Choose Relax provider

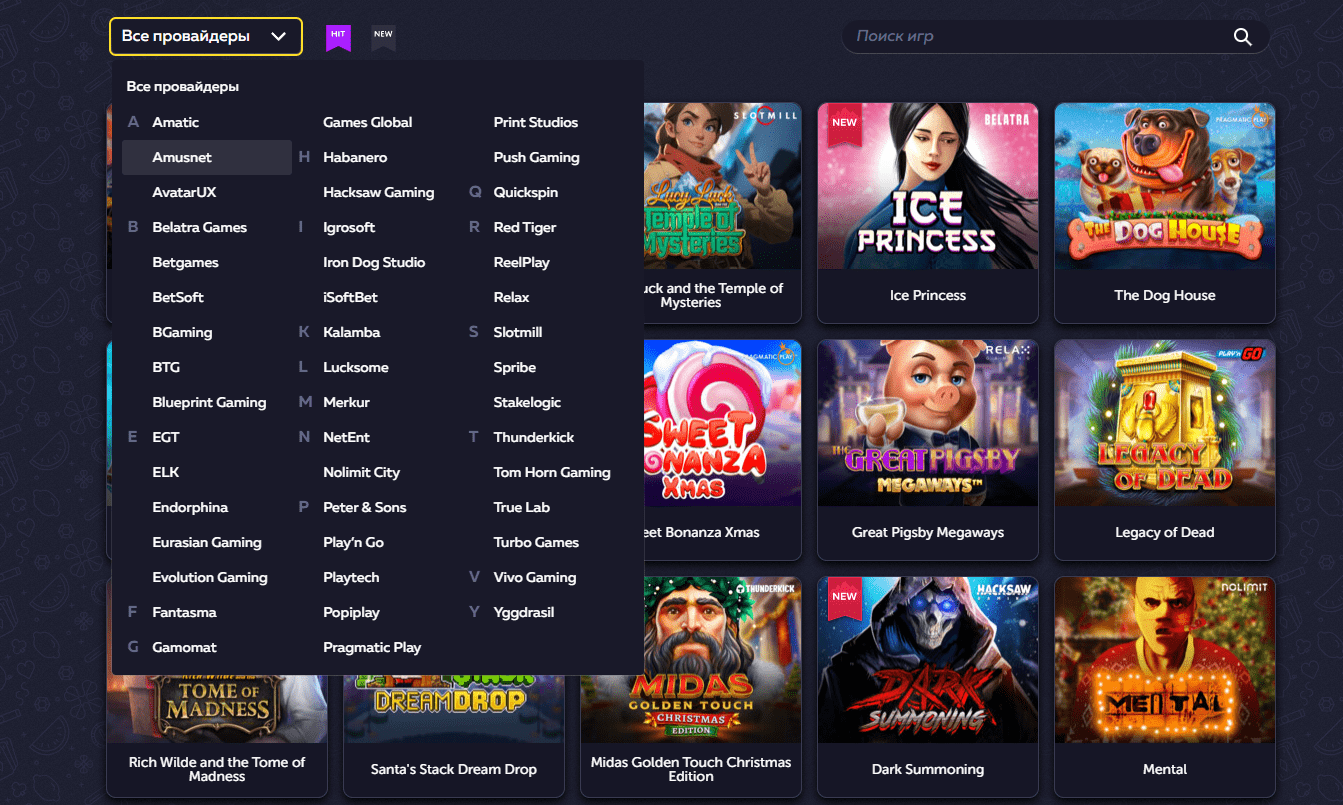(x=511, y=297)
